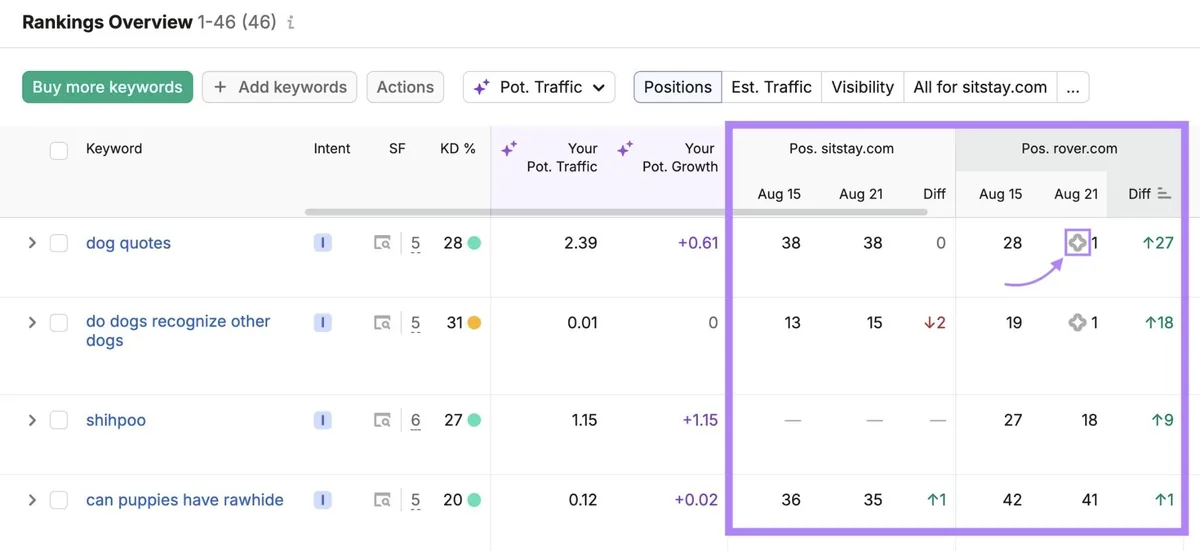Click the Buy more keywords button
This screenshot has width=1200, height=551.
107,87
